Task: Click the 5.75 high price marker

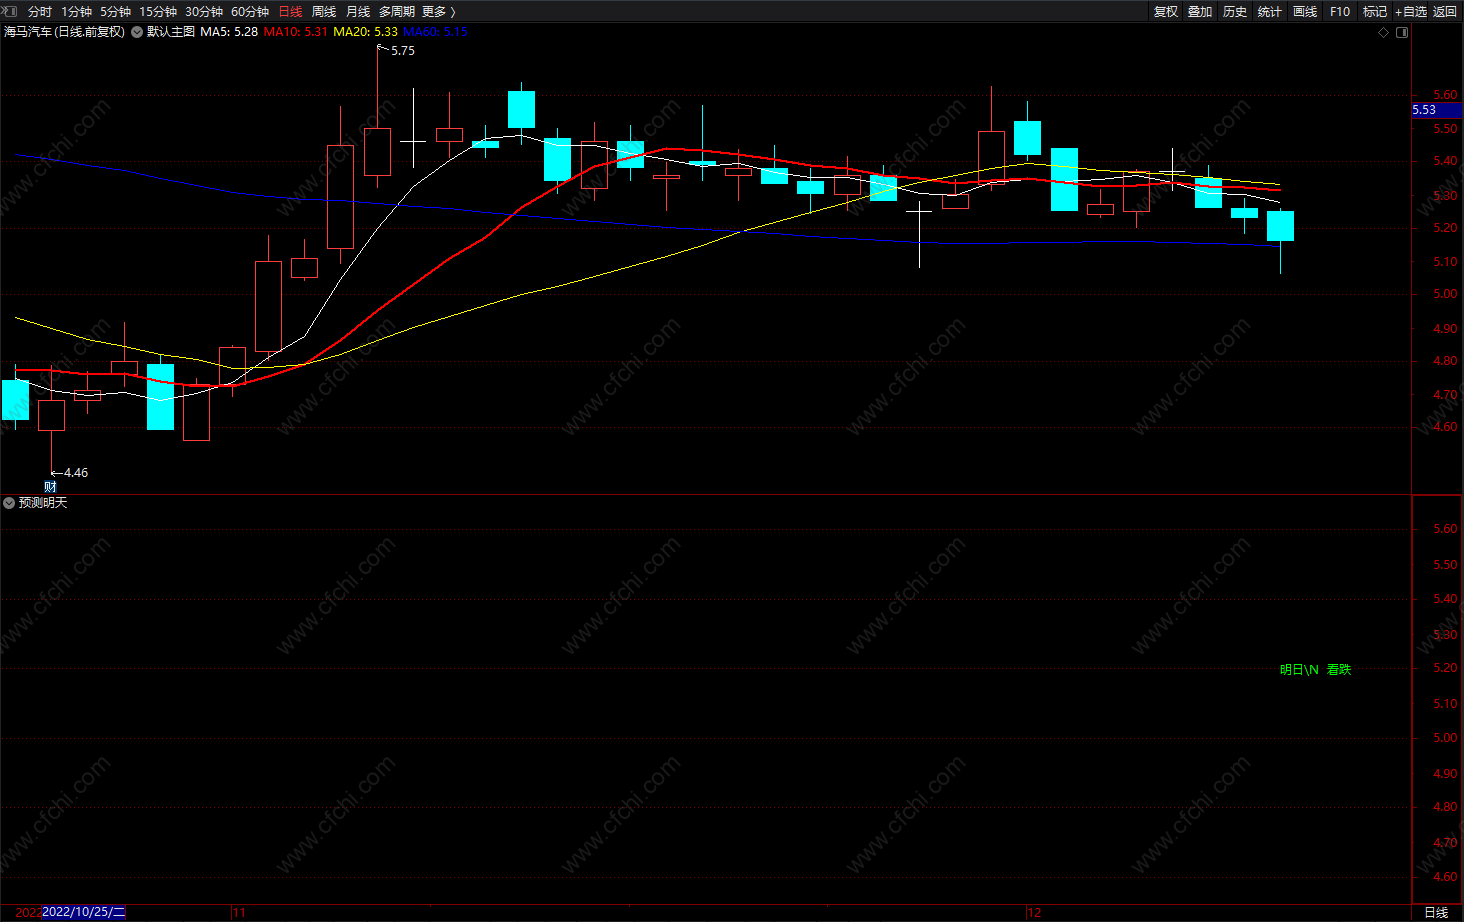Action: click(x=402, y=51)
